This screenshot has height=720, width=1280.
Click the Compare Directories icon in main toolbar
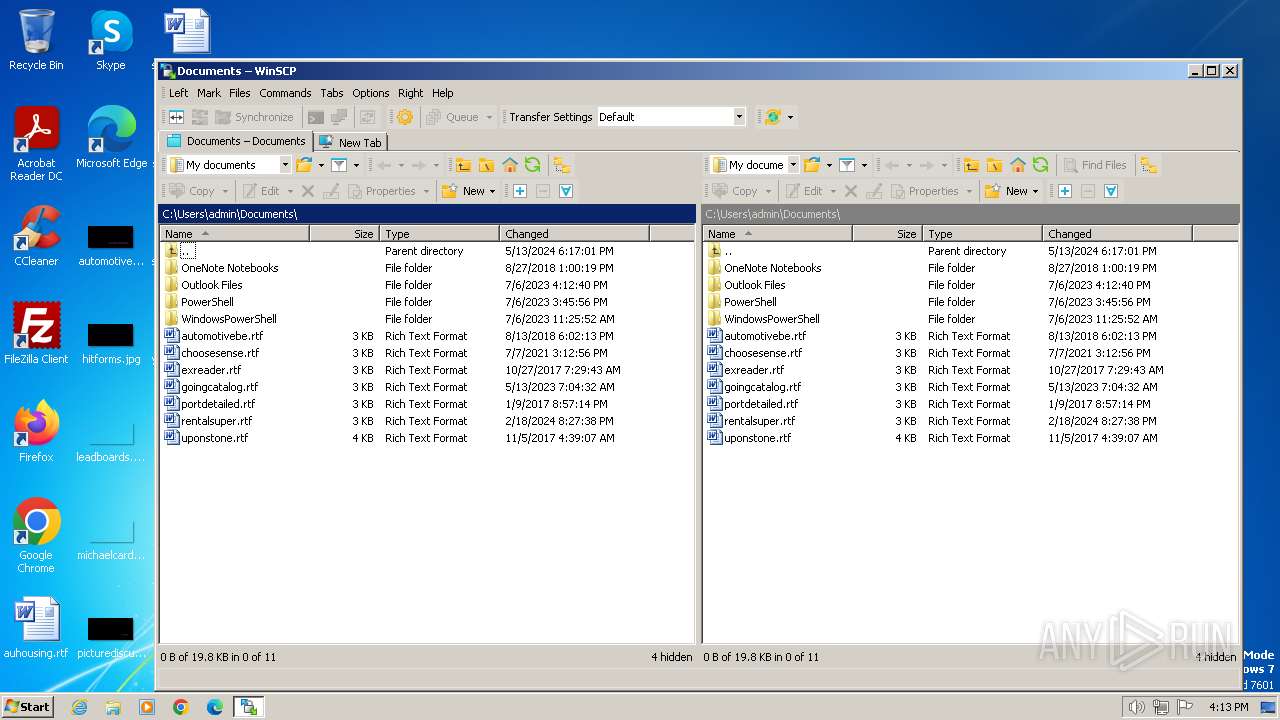176,117
